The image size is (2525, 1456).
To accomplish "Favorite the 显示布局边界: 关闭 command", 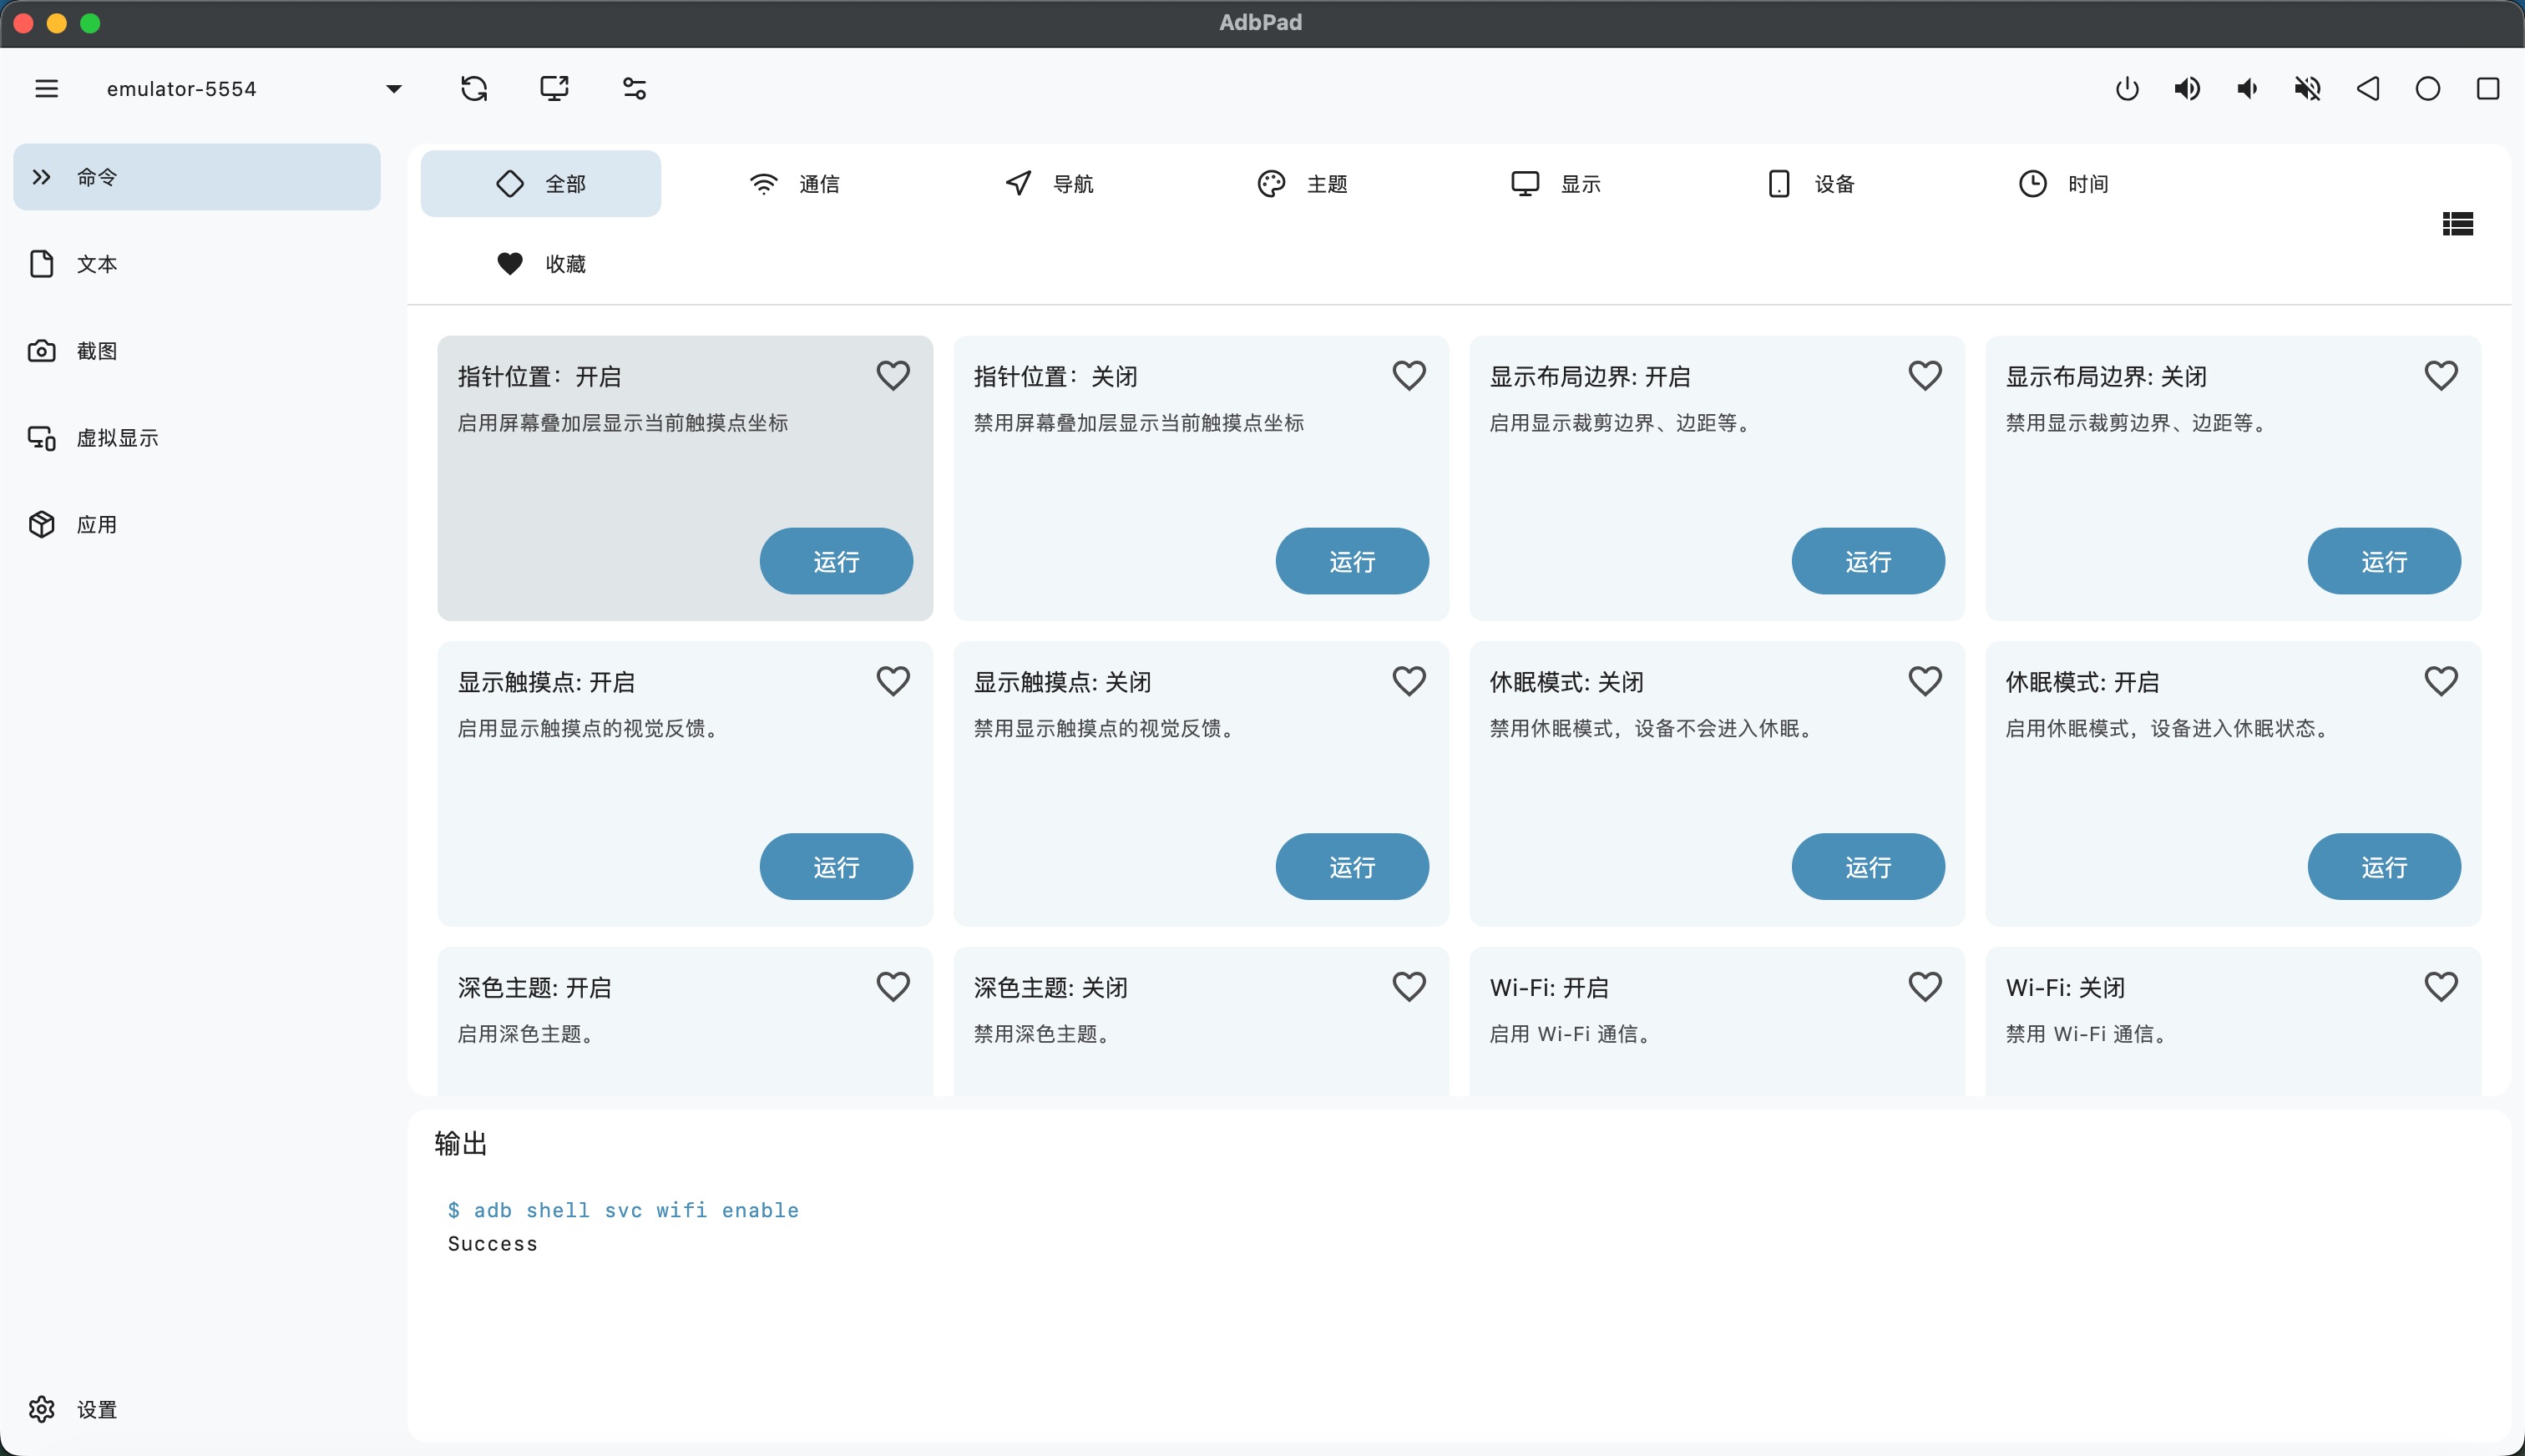I will click(2441, 376).
